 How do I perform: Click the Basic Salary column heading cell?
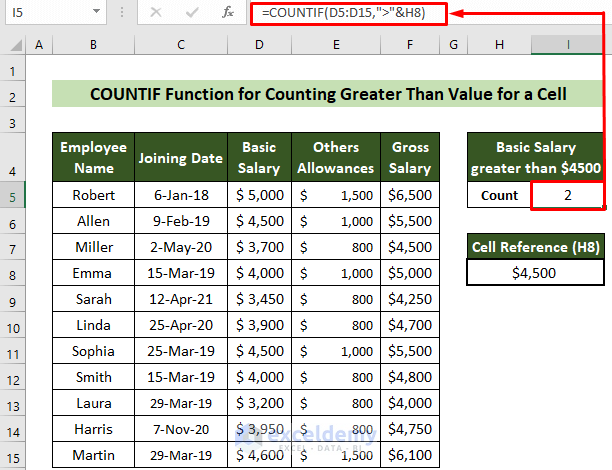[259, 157]
